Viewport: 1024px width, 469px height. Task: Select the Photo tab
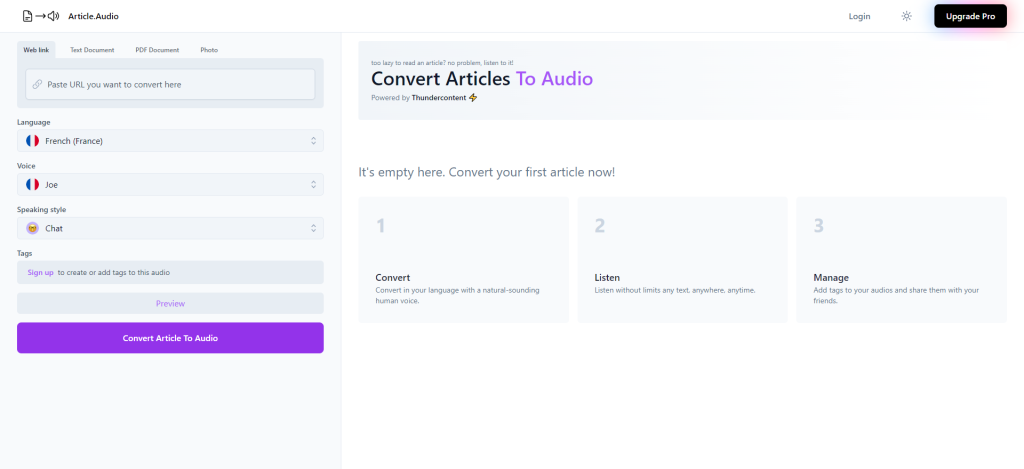point(209,50)
